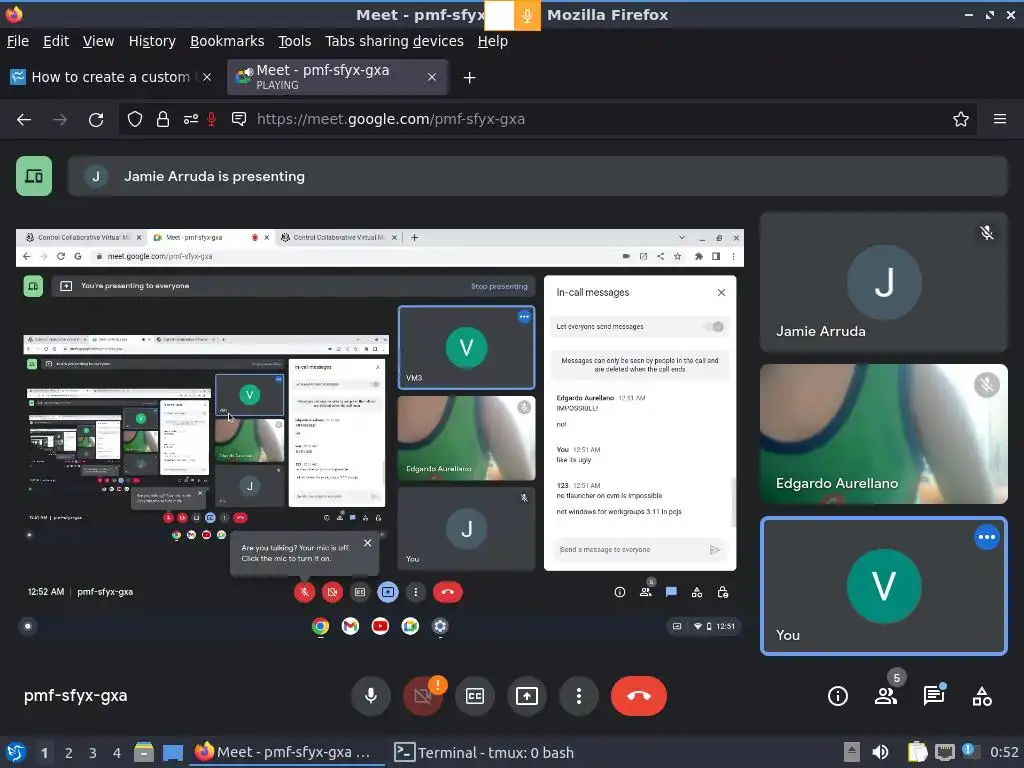
Task: Click the Jamie Arruda is presenting banner
Action: click(x=537, y=176)
